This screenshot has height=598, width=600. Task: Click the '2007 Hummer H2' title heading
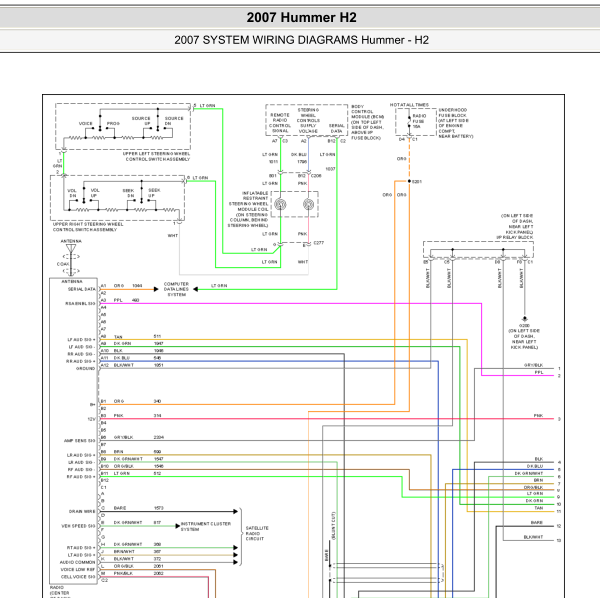[302, 17]
